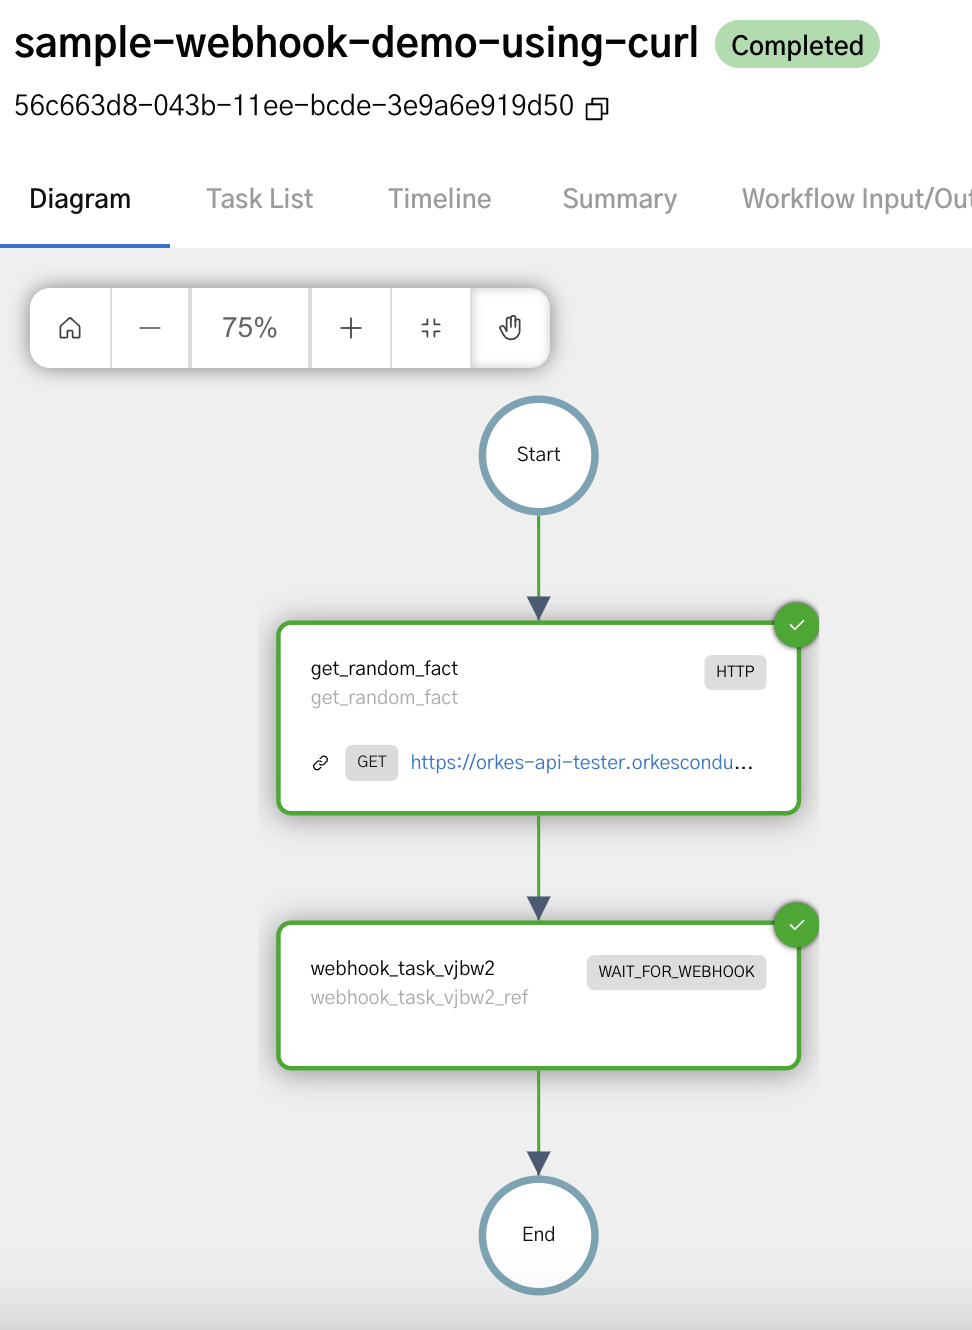Image resolution: width=972 pixels, height=1330 pixels.
Task: Click the Start node in the diagram
Action: tap(538, 455)
